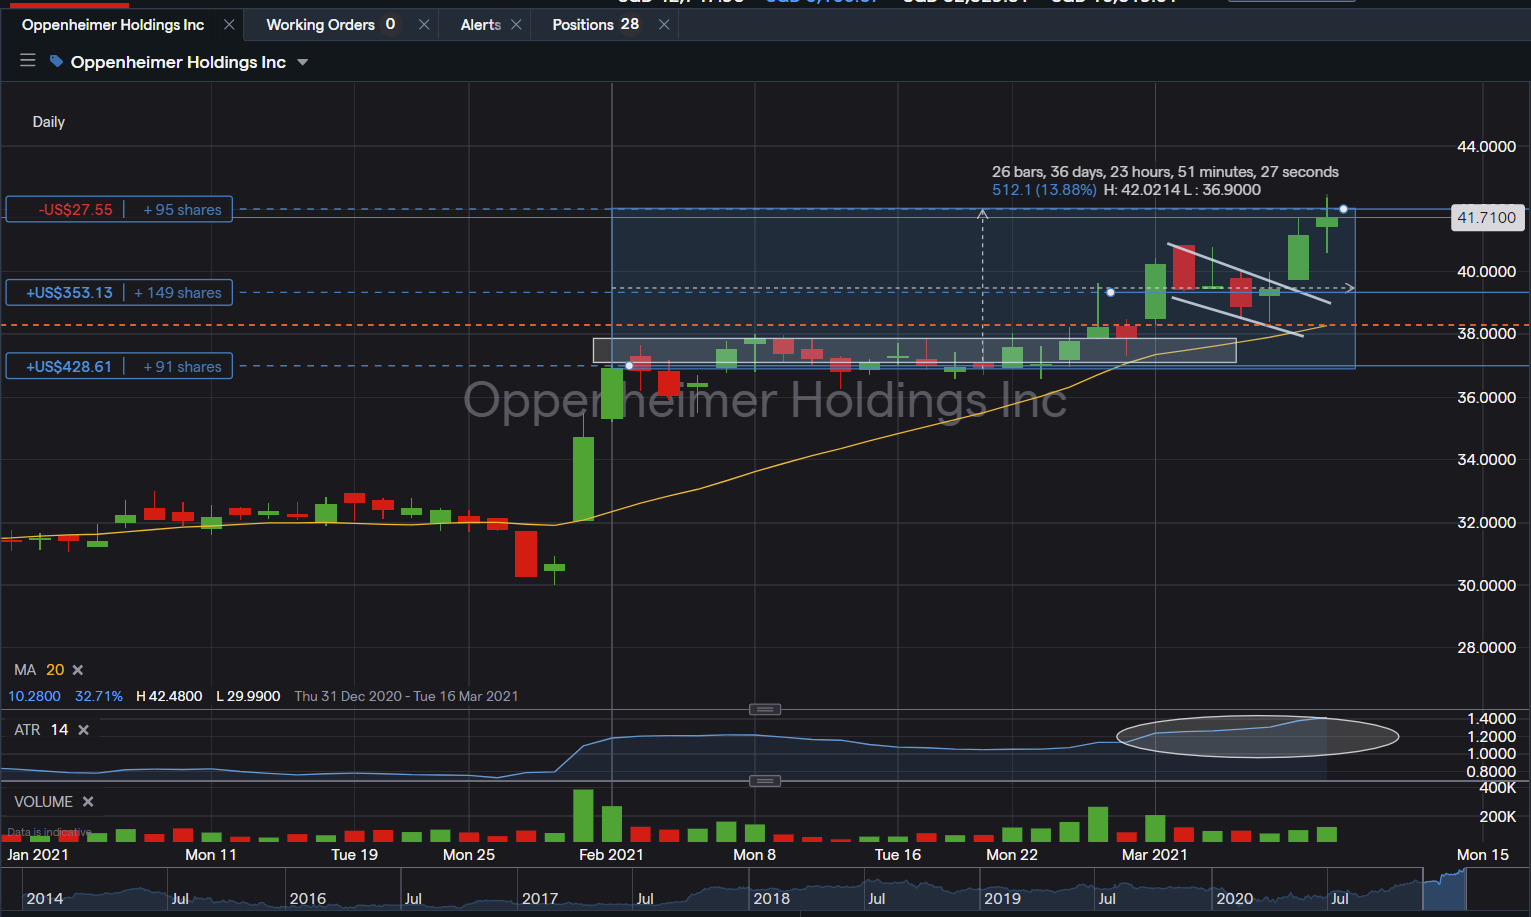
Task: Click the Mar 2021 date axis label
Action: [1155, 855]
